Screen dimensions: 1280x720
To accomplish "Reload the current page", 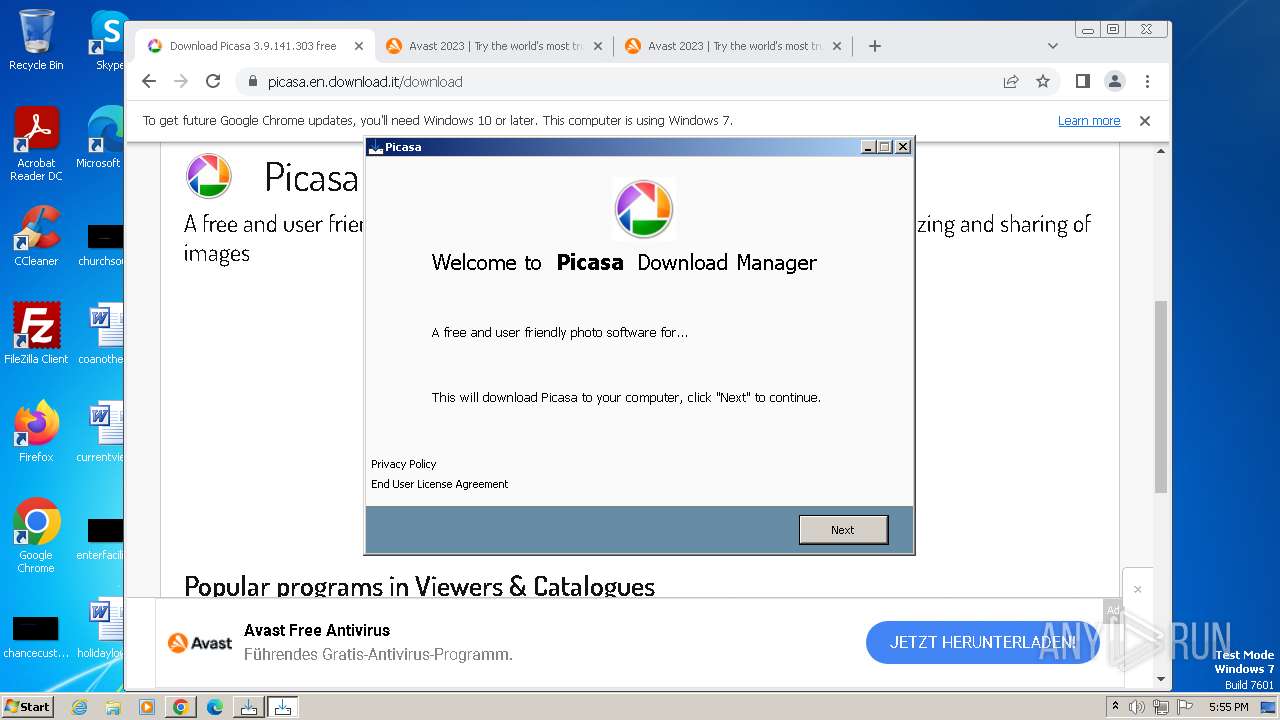I will (213, 81).
